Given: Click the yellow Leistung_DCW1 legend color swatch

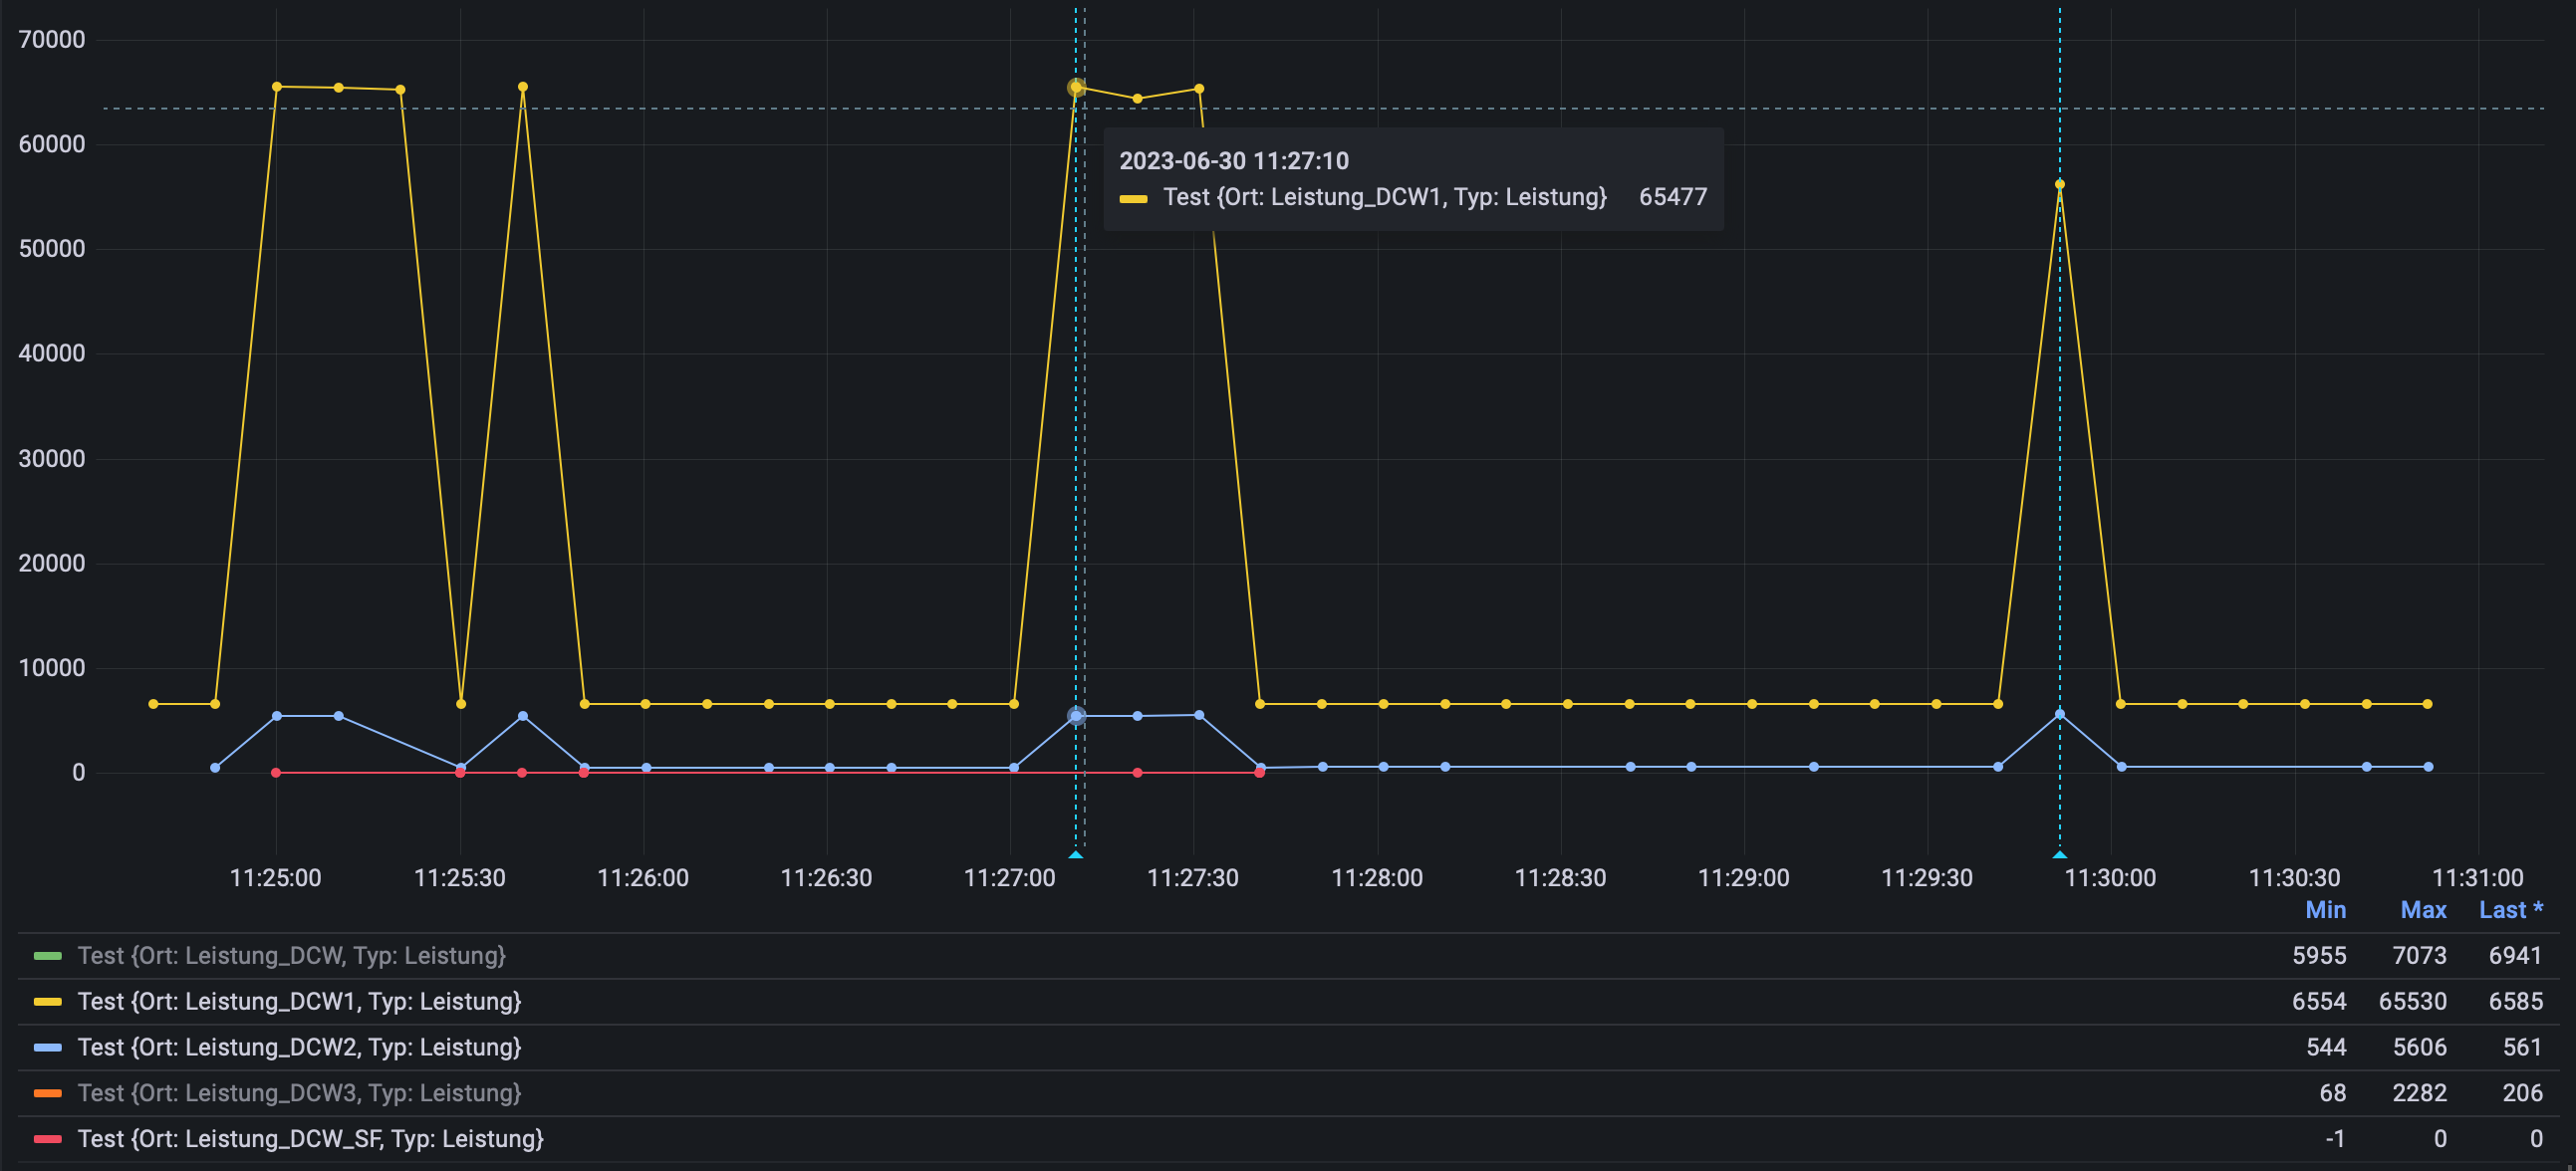Looking at the screenshot, I should [x=47, y=1002].
